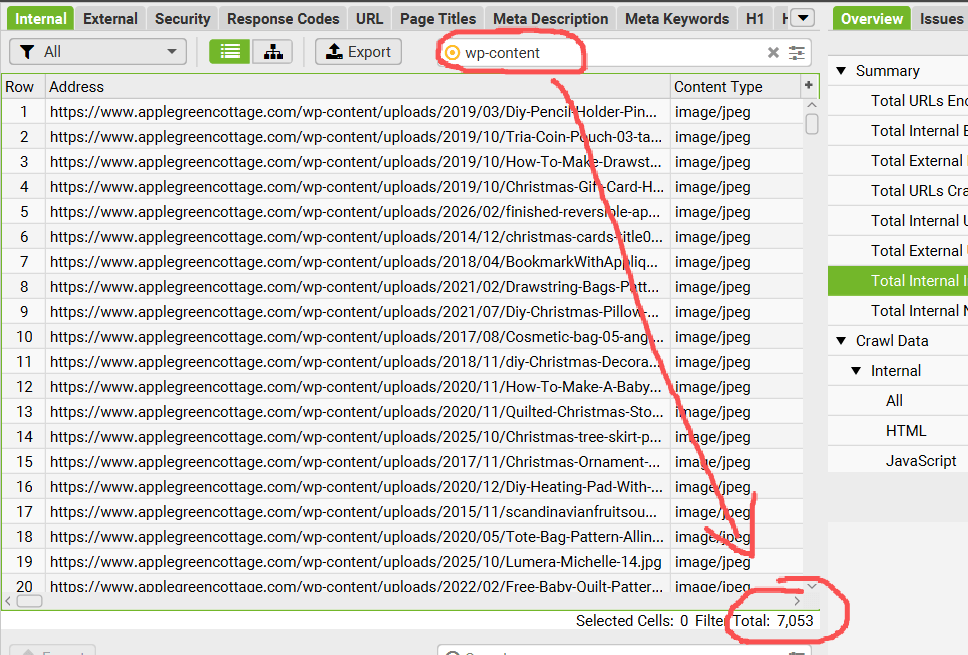Click the horizontal scrollbar right arrow

797,601
